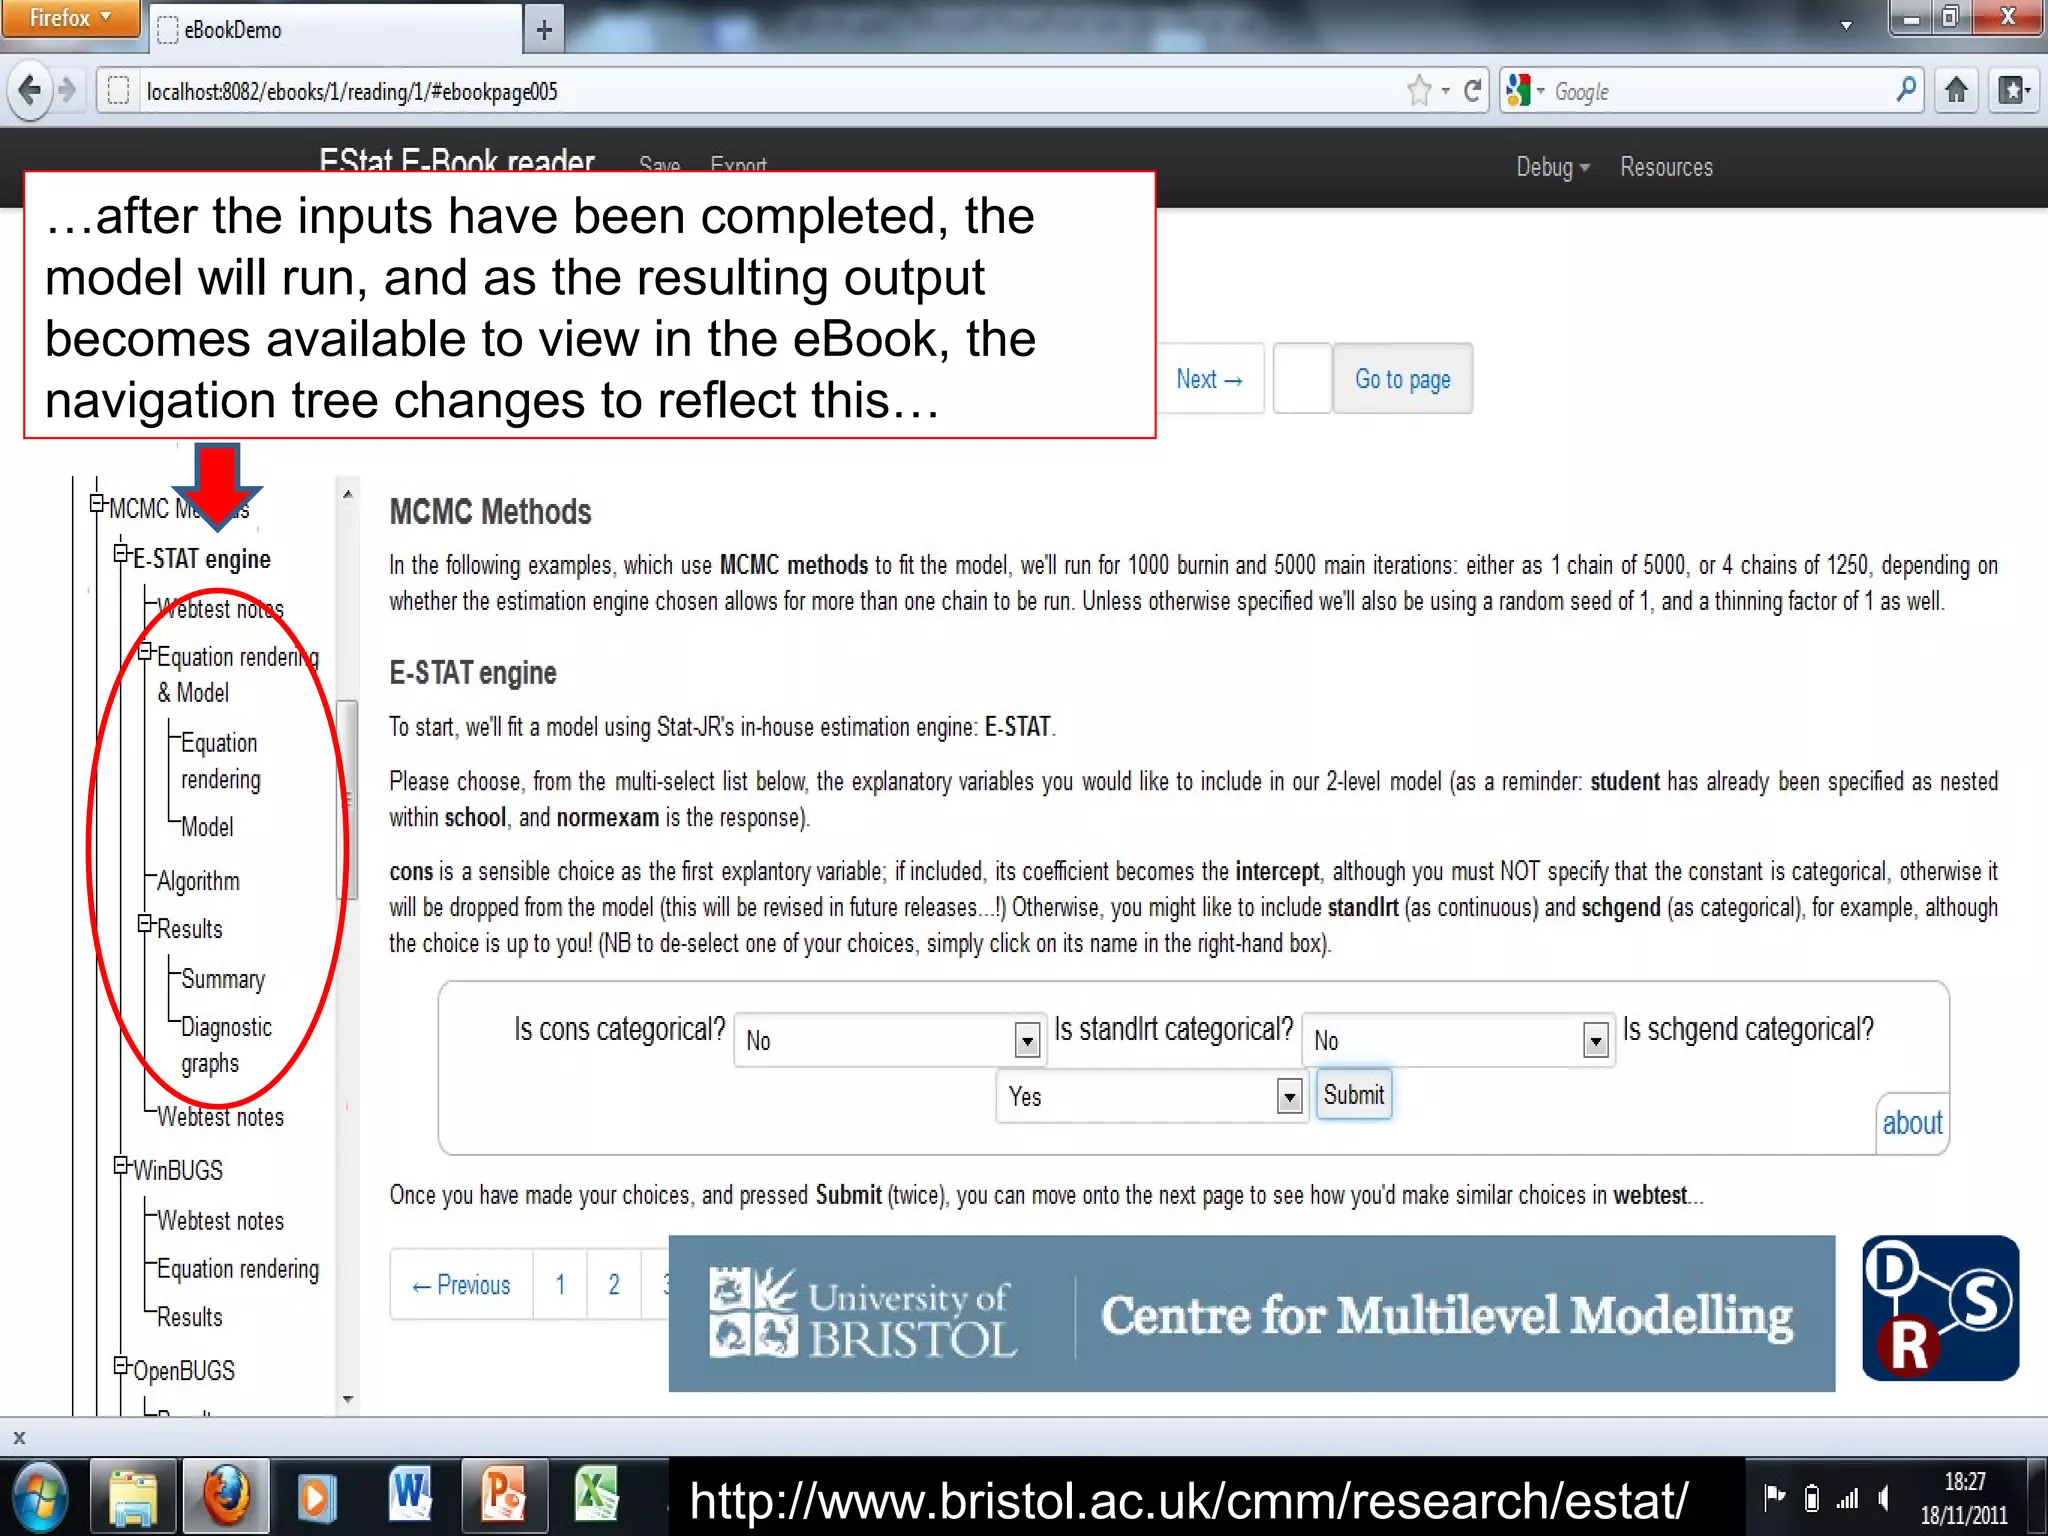Viewport: 2048px width, 1536px height.
Task: Collapse the E-STAT engine tree node
Action: [x=121, y=554]
